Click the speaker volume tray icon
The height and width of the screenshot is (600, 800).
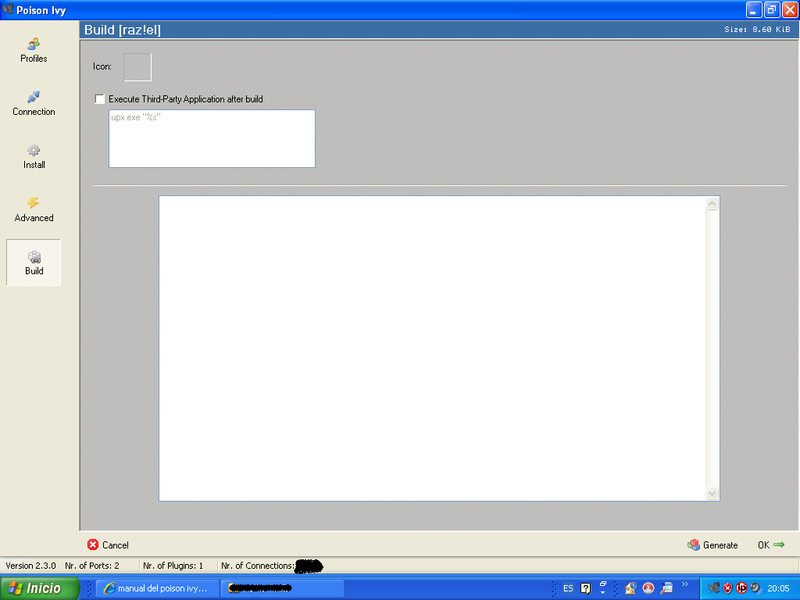[x=756, y=588]
